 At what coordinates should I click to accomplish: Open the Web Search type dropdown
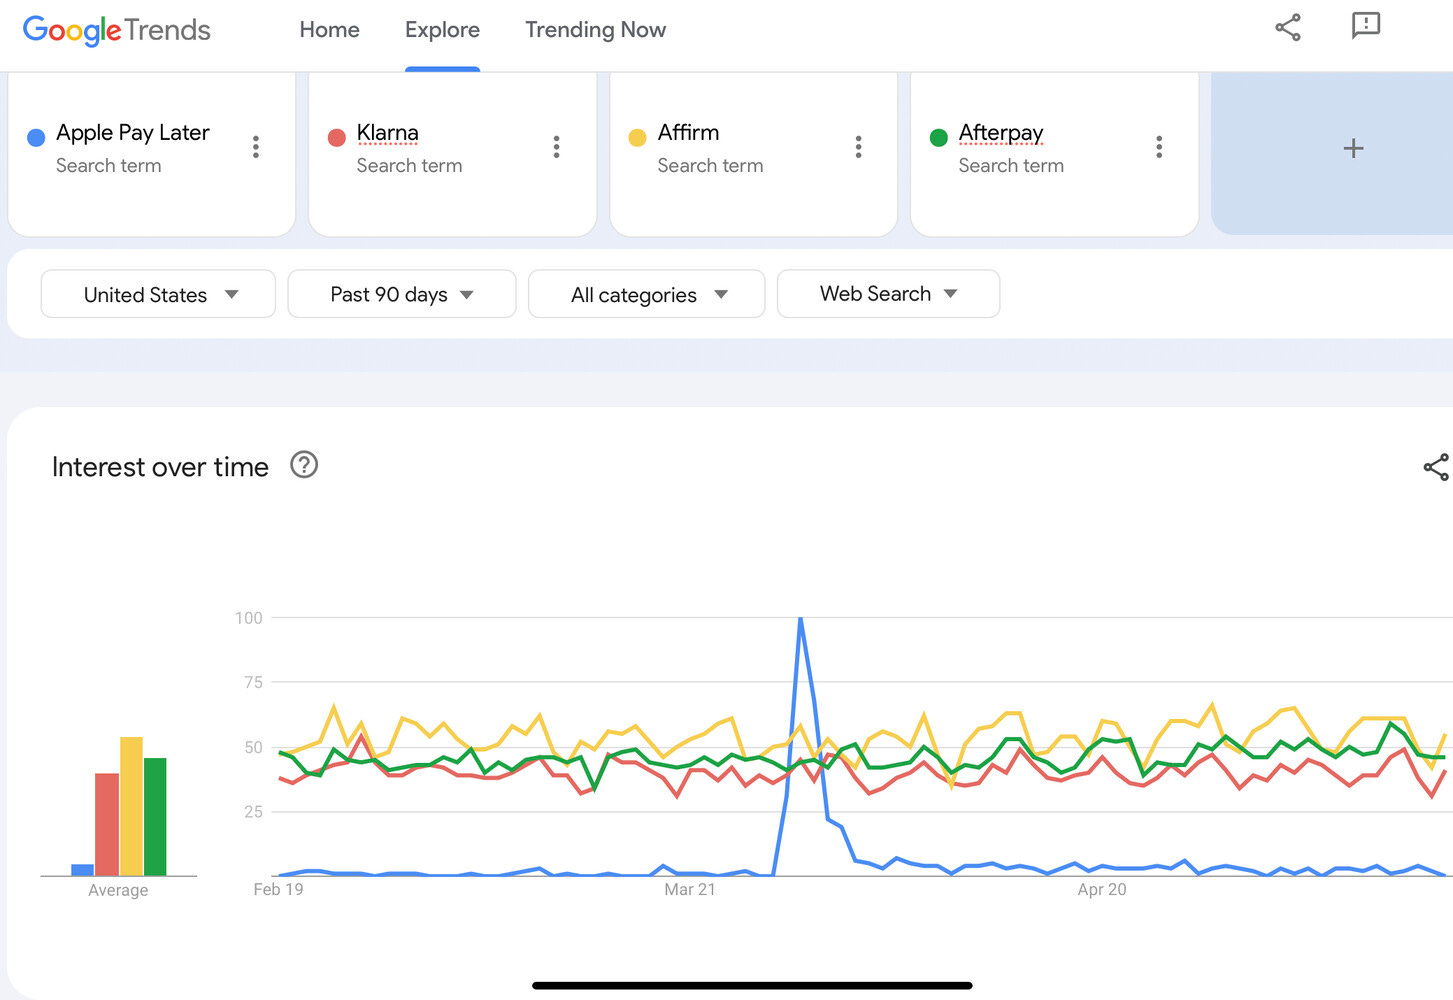[888, 294]
